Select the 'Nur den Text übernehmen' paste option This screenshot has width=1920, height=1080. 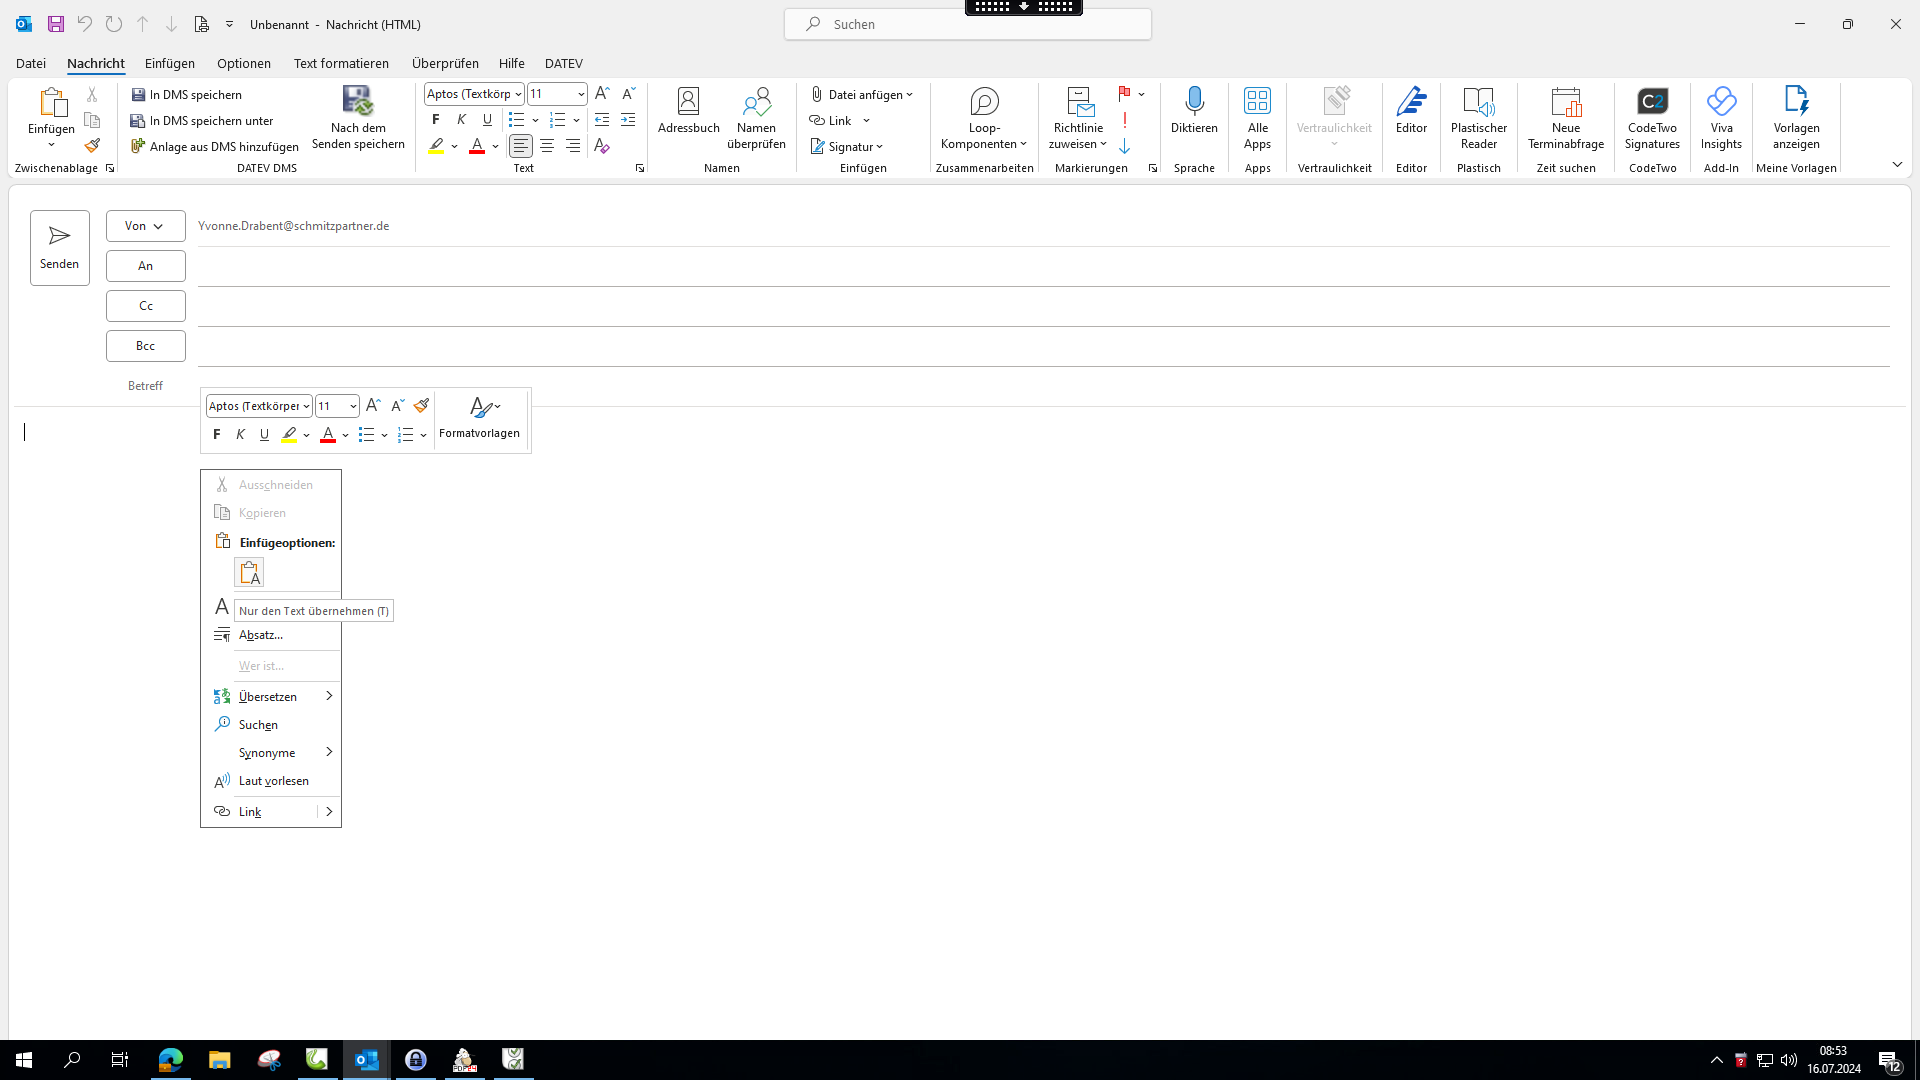tap(249, 572)
